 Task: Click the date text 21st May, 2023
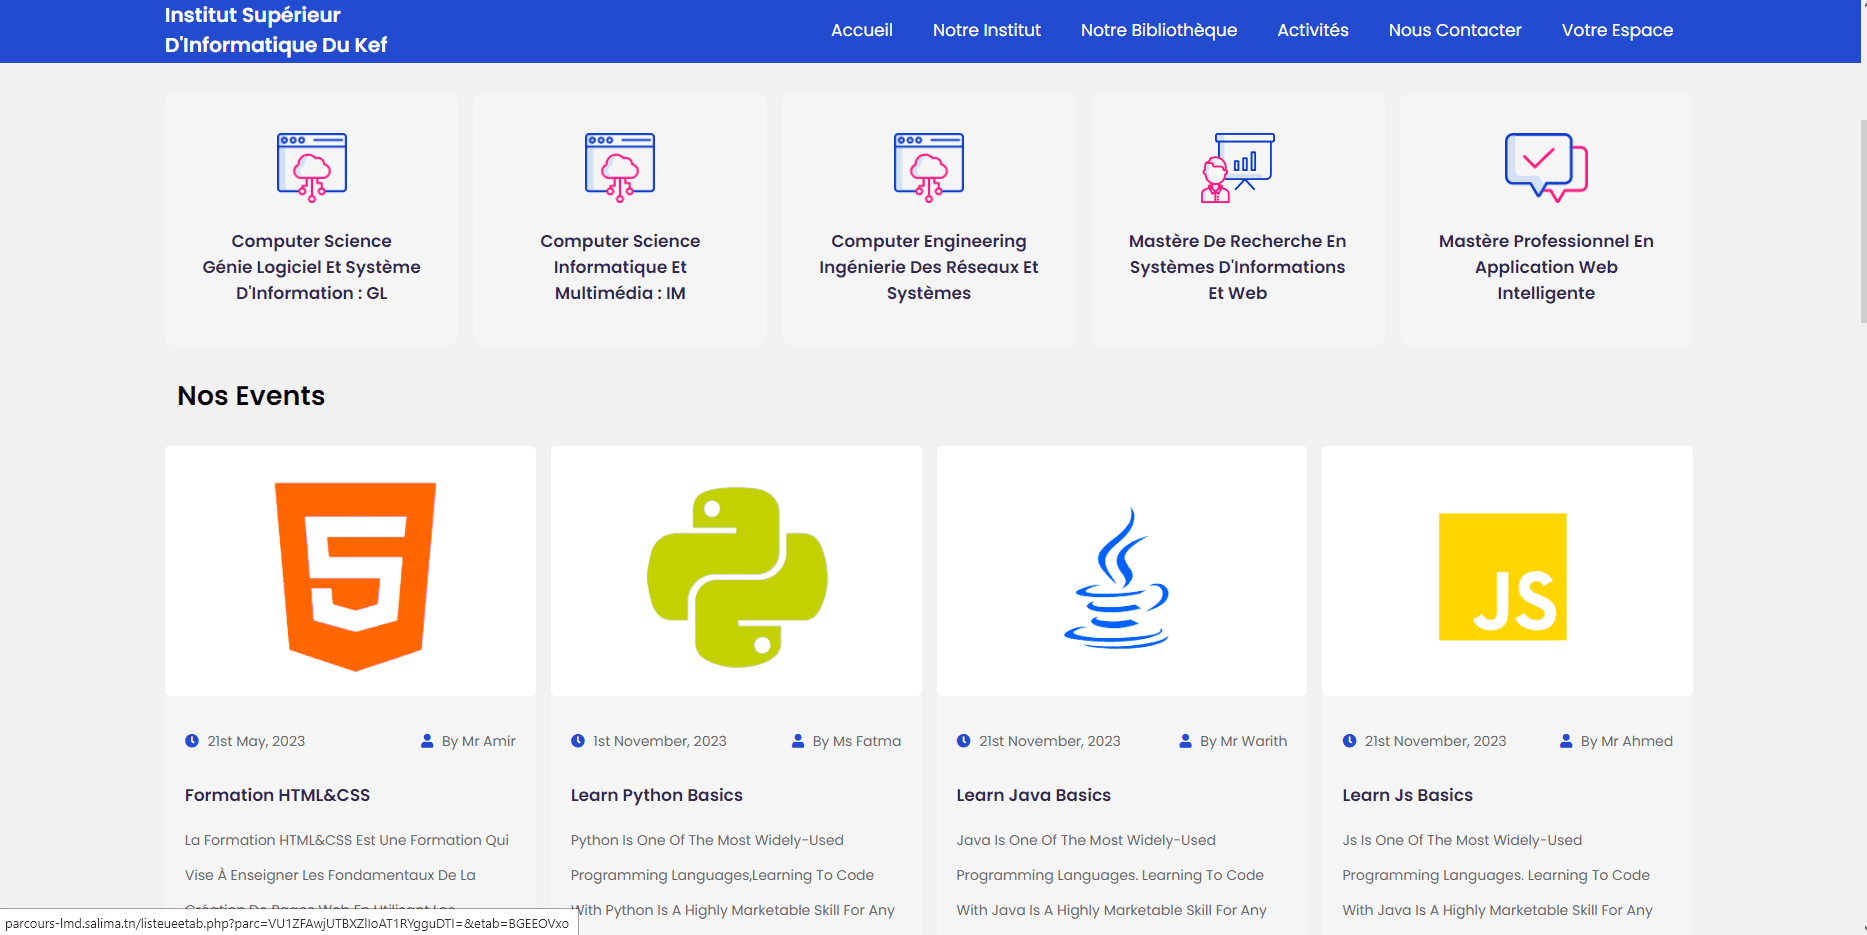[256, 741]
